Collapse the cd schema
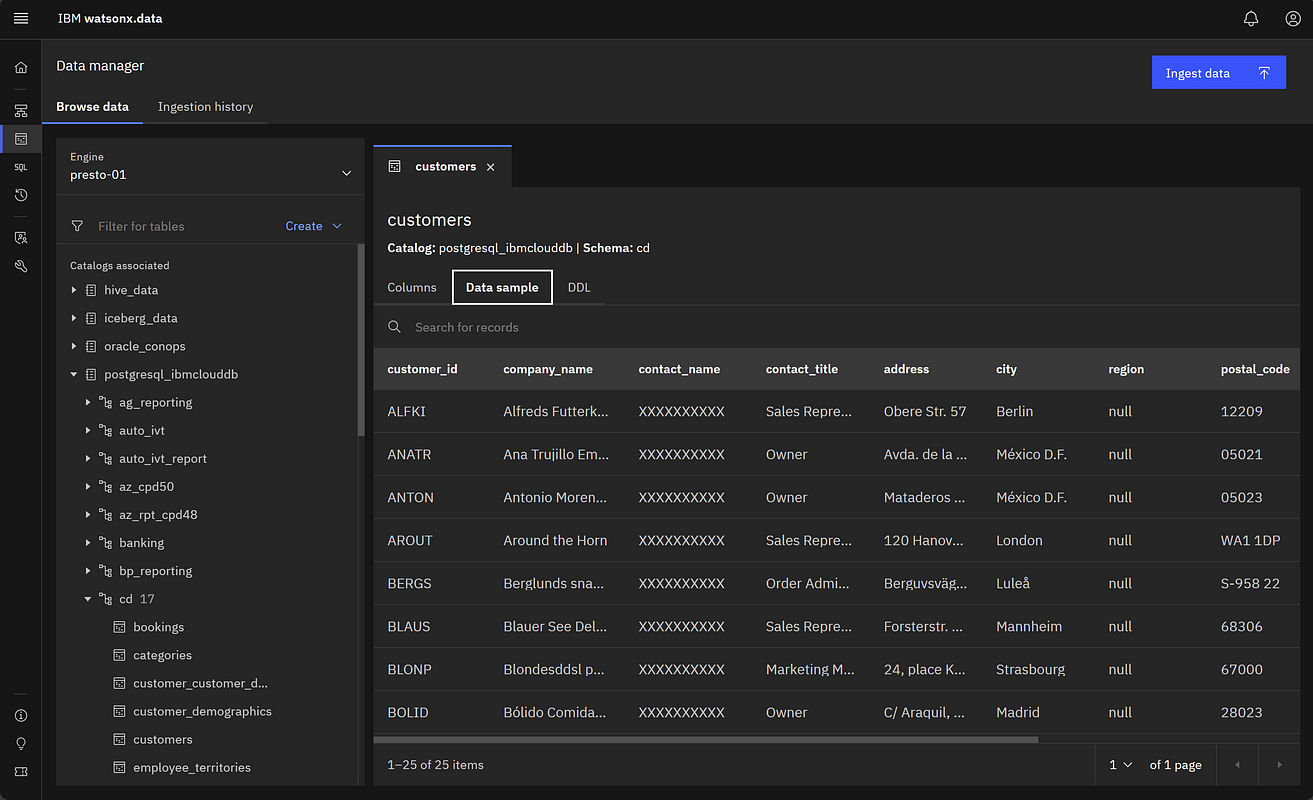1313x800 pixels. [88, 599]
